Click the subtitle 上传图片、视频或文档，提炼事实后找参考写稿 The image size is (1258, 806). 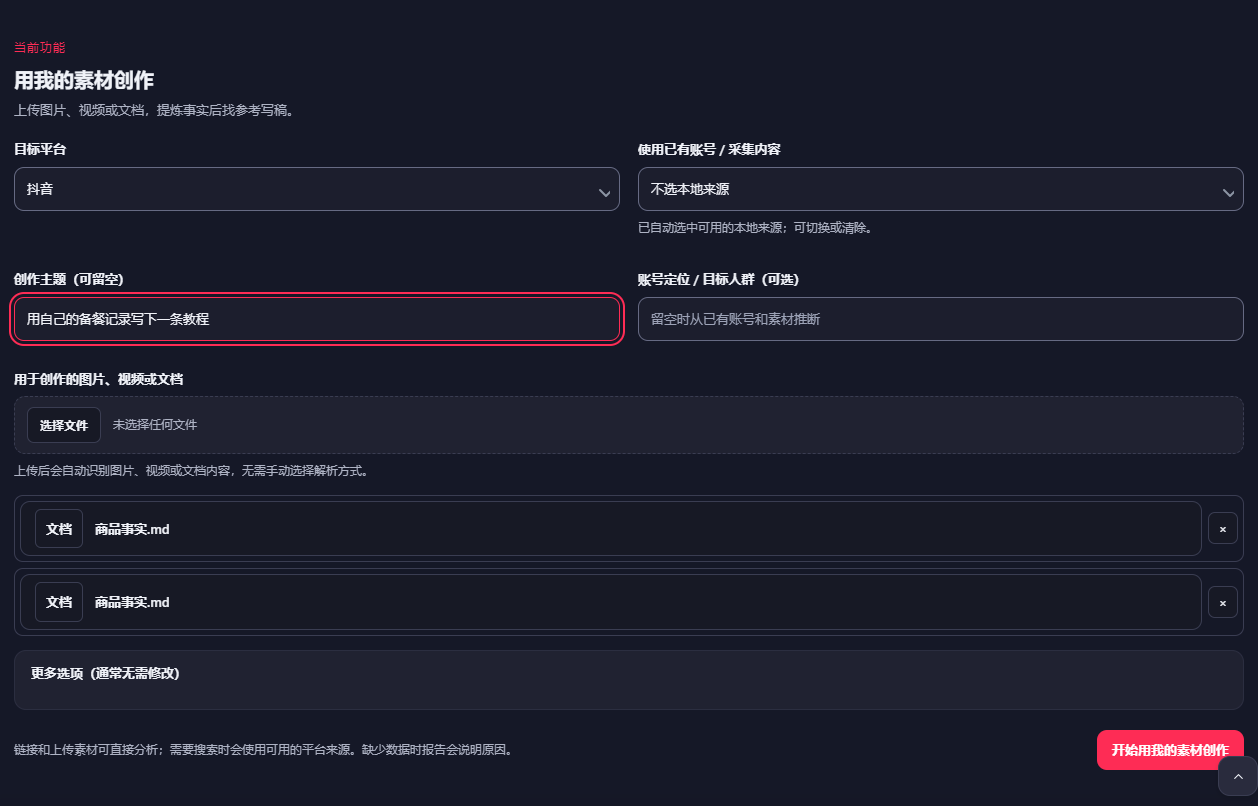tap(154, 110)
